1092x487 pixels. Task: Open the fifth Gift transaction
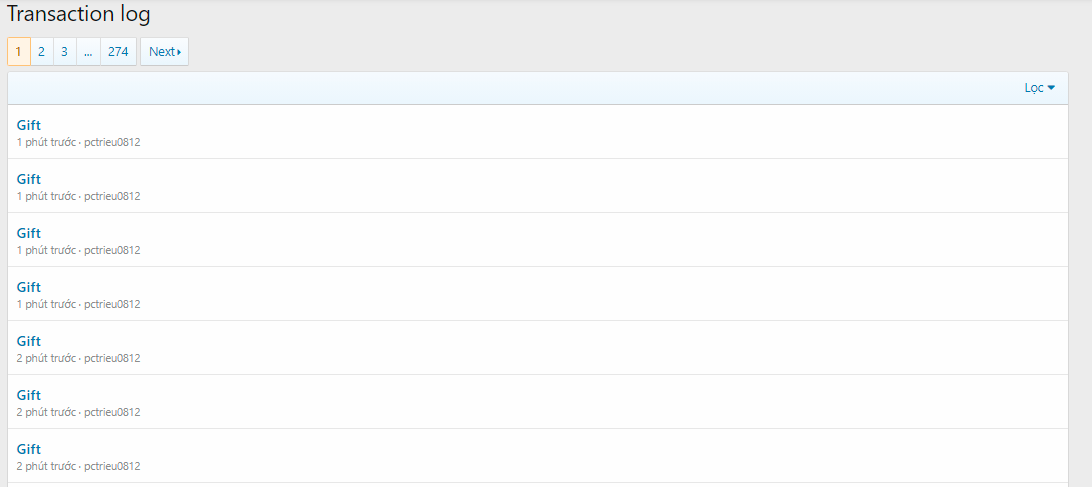click(29, 341)
